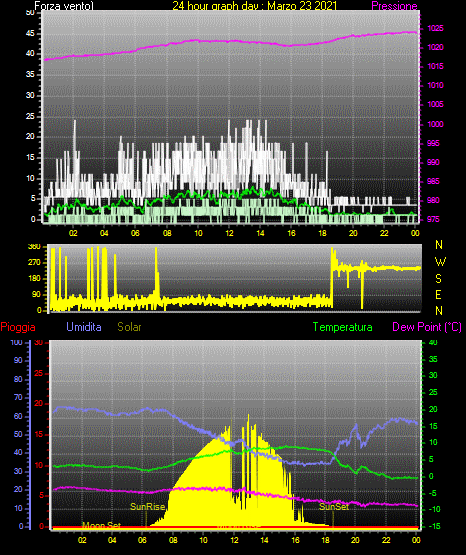Click the 24 hour graph day title
Screen dimensions: 466x555
[255, 6]
